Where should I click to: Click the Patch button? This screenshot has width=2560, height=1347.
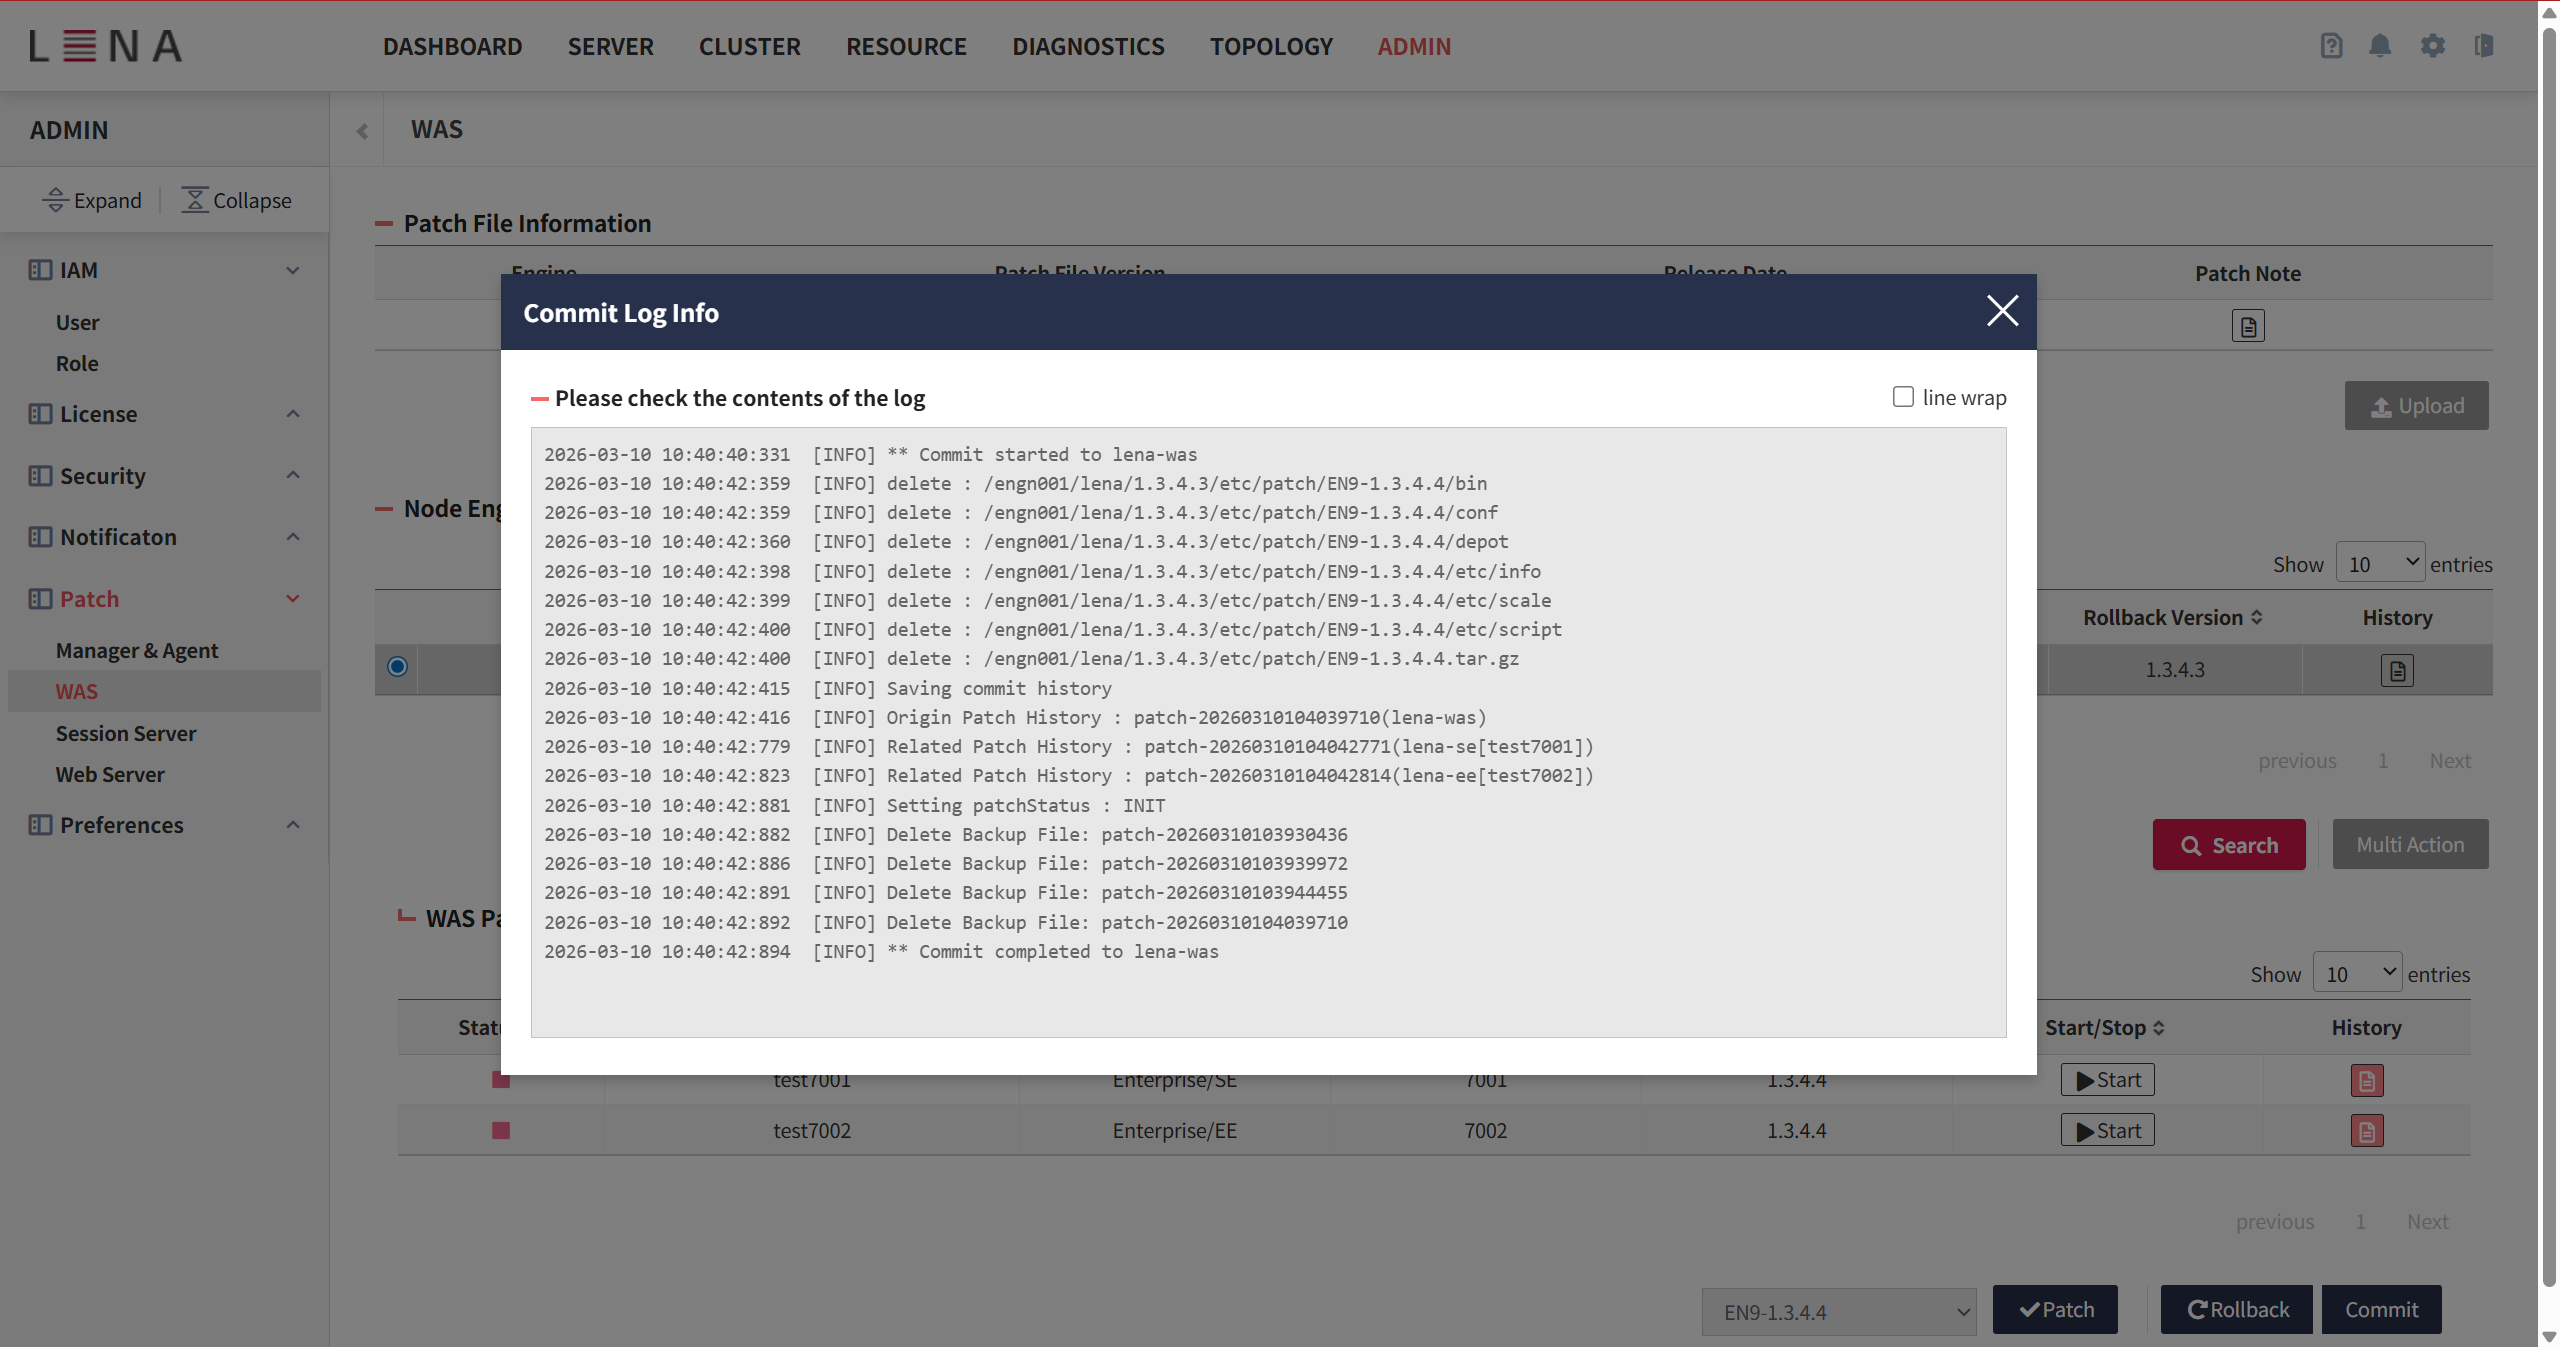coord(2055,1310)
